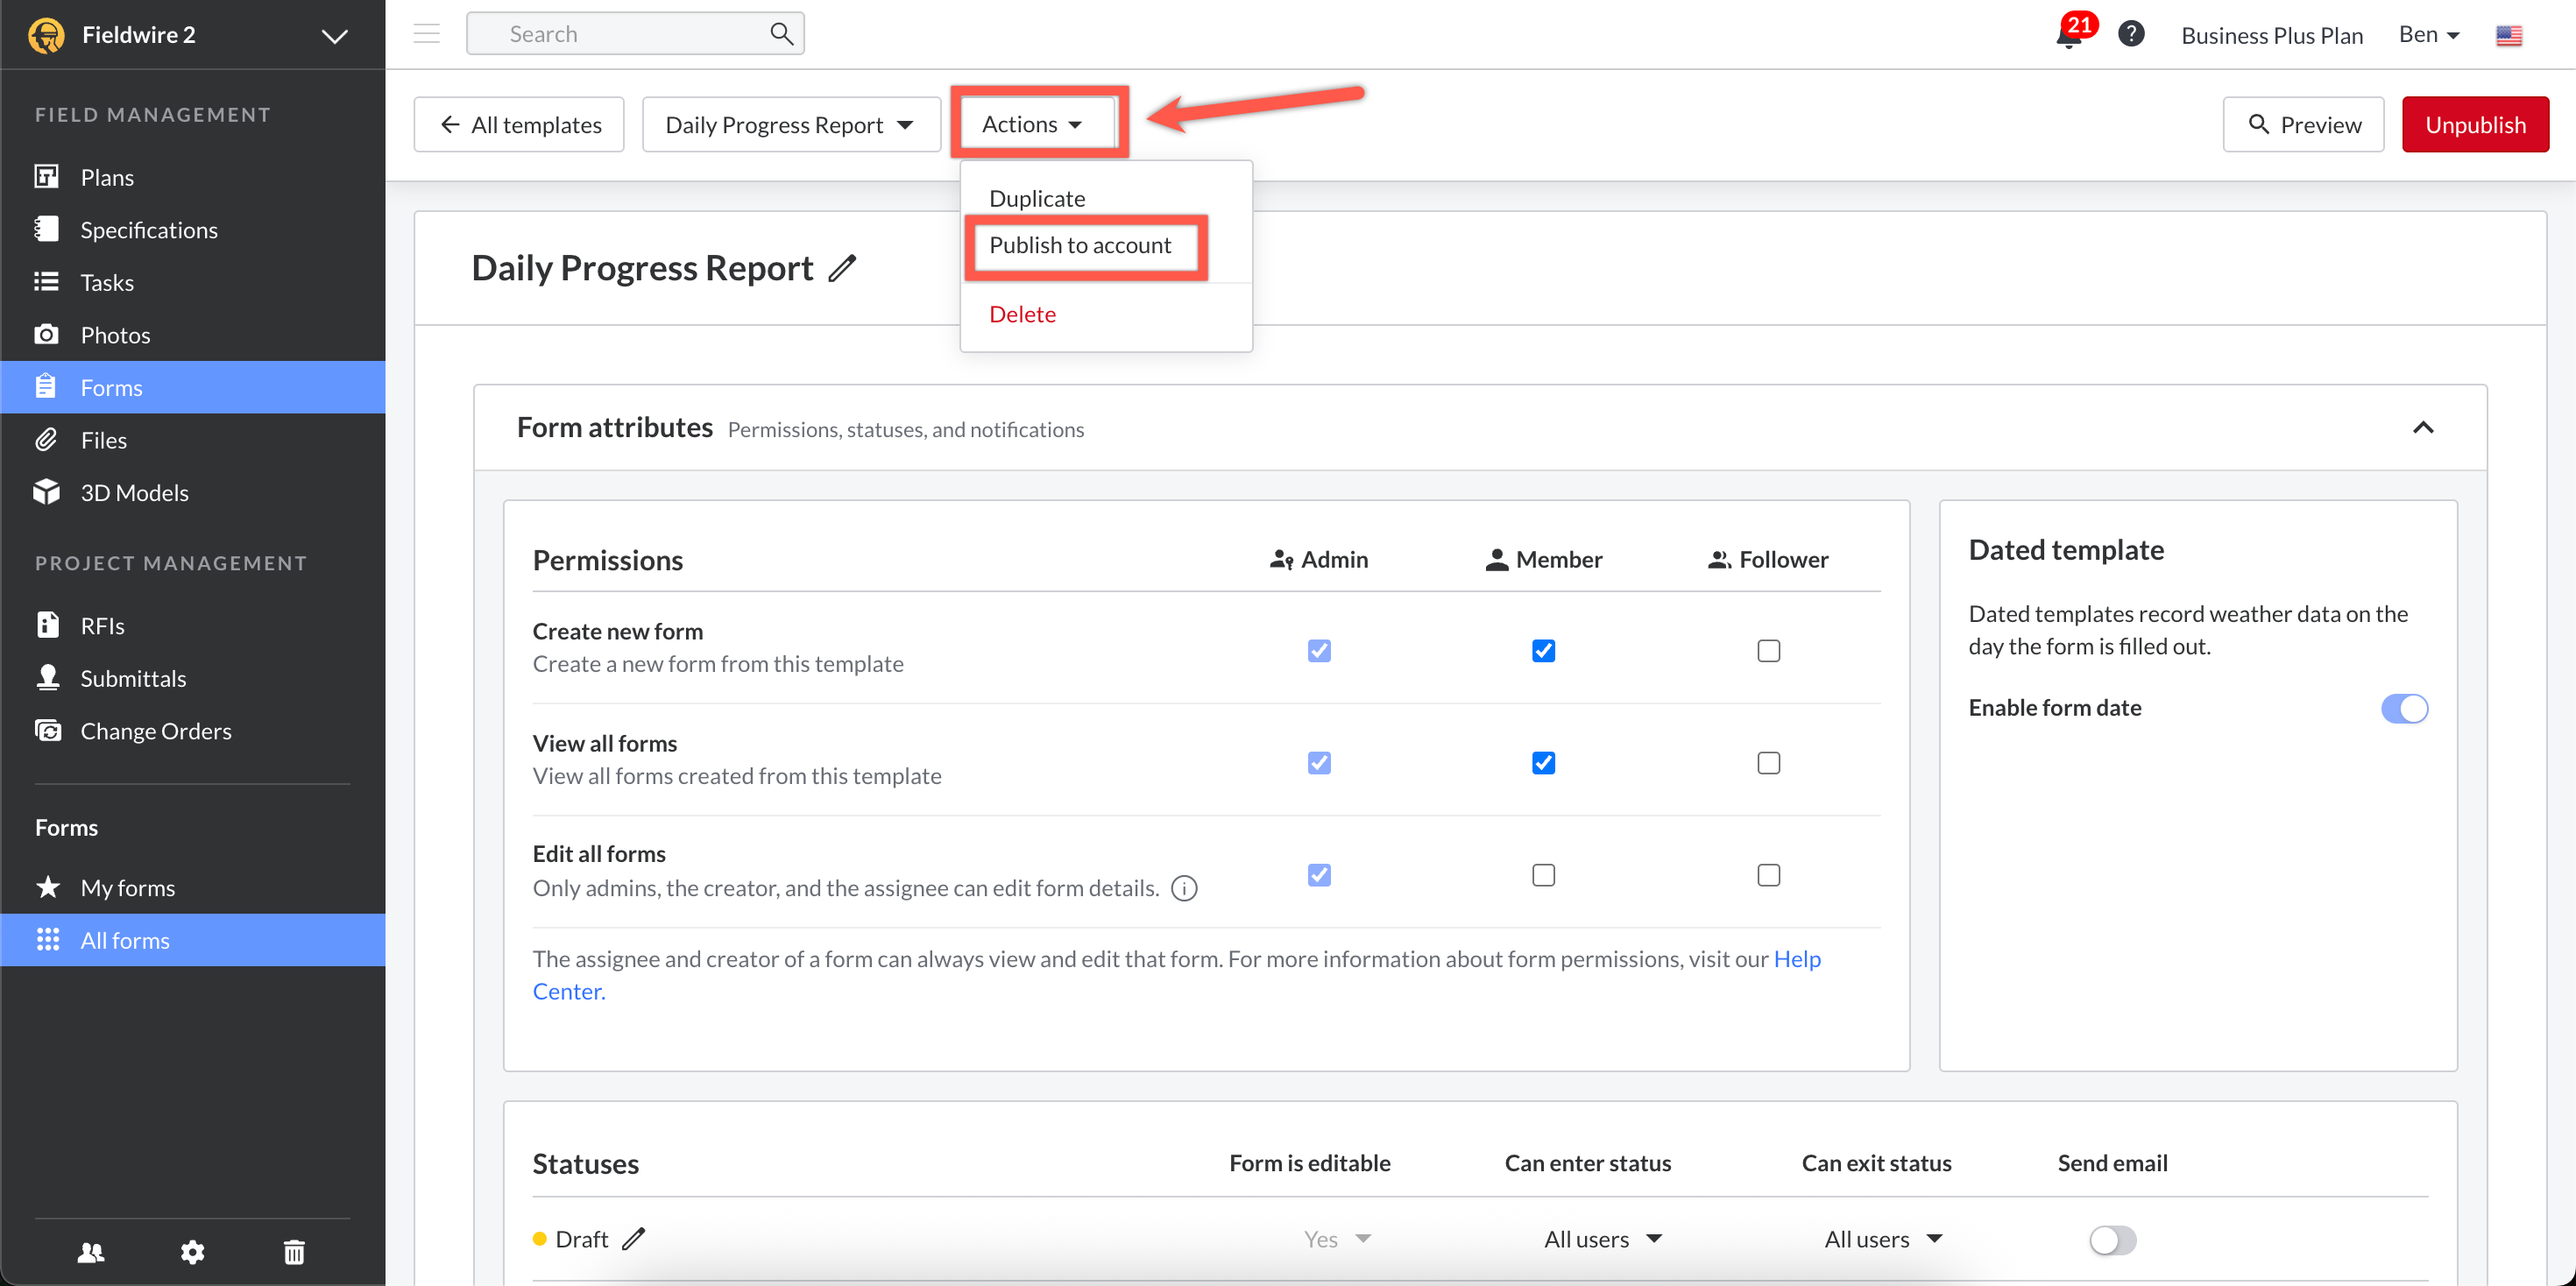This screenshot has width=2576, height=1286.
Task: Click the people icon in sidebar footer
Action: point(90,1251)
